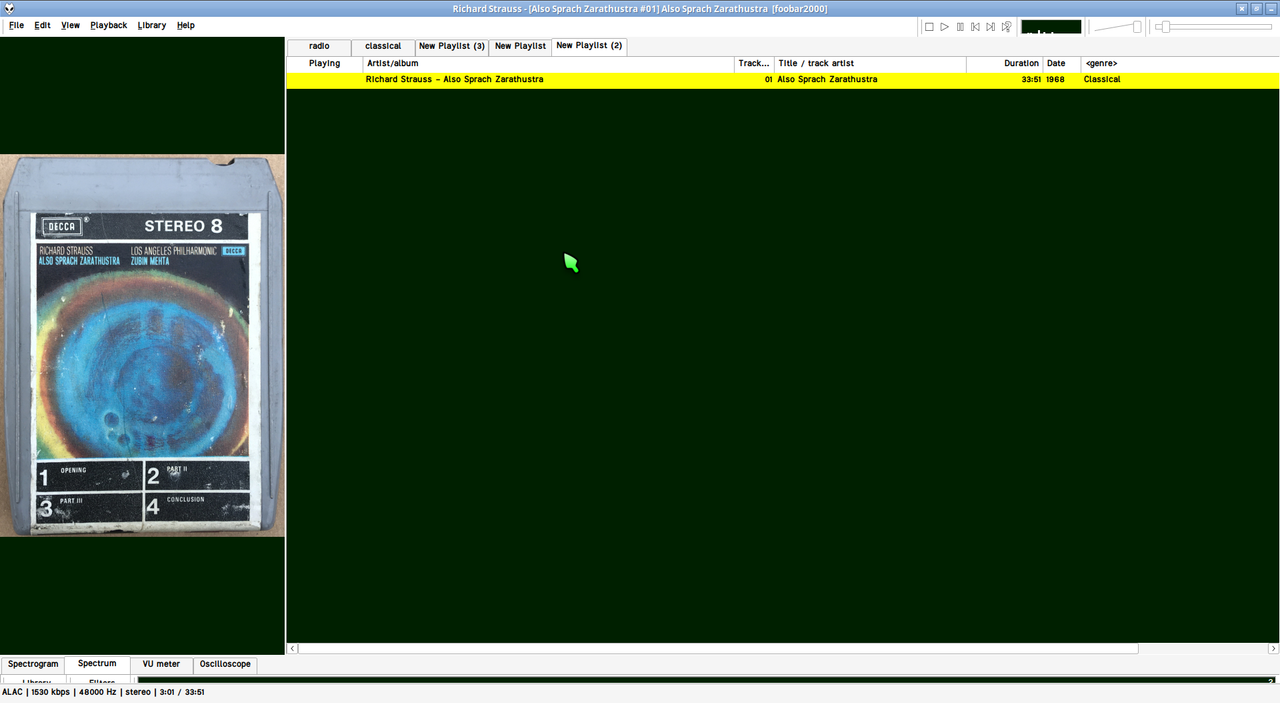Click the playlist scroll left arrow
The image size is (1280, 703).
click(292, 649)
